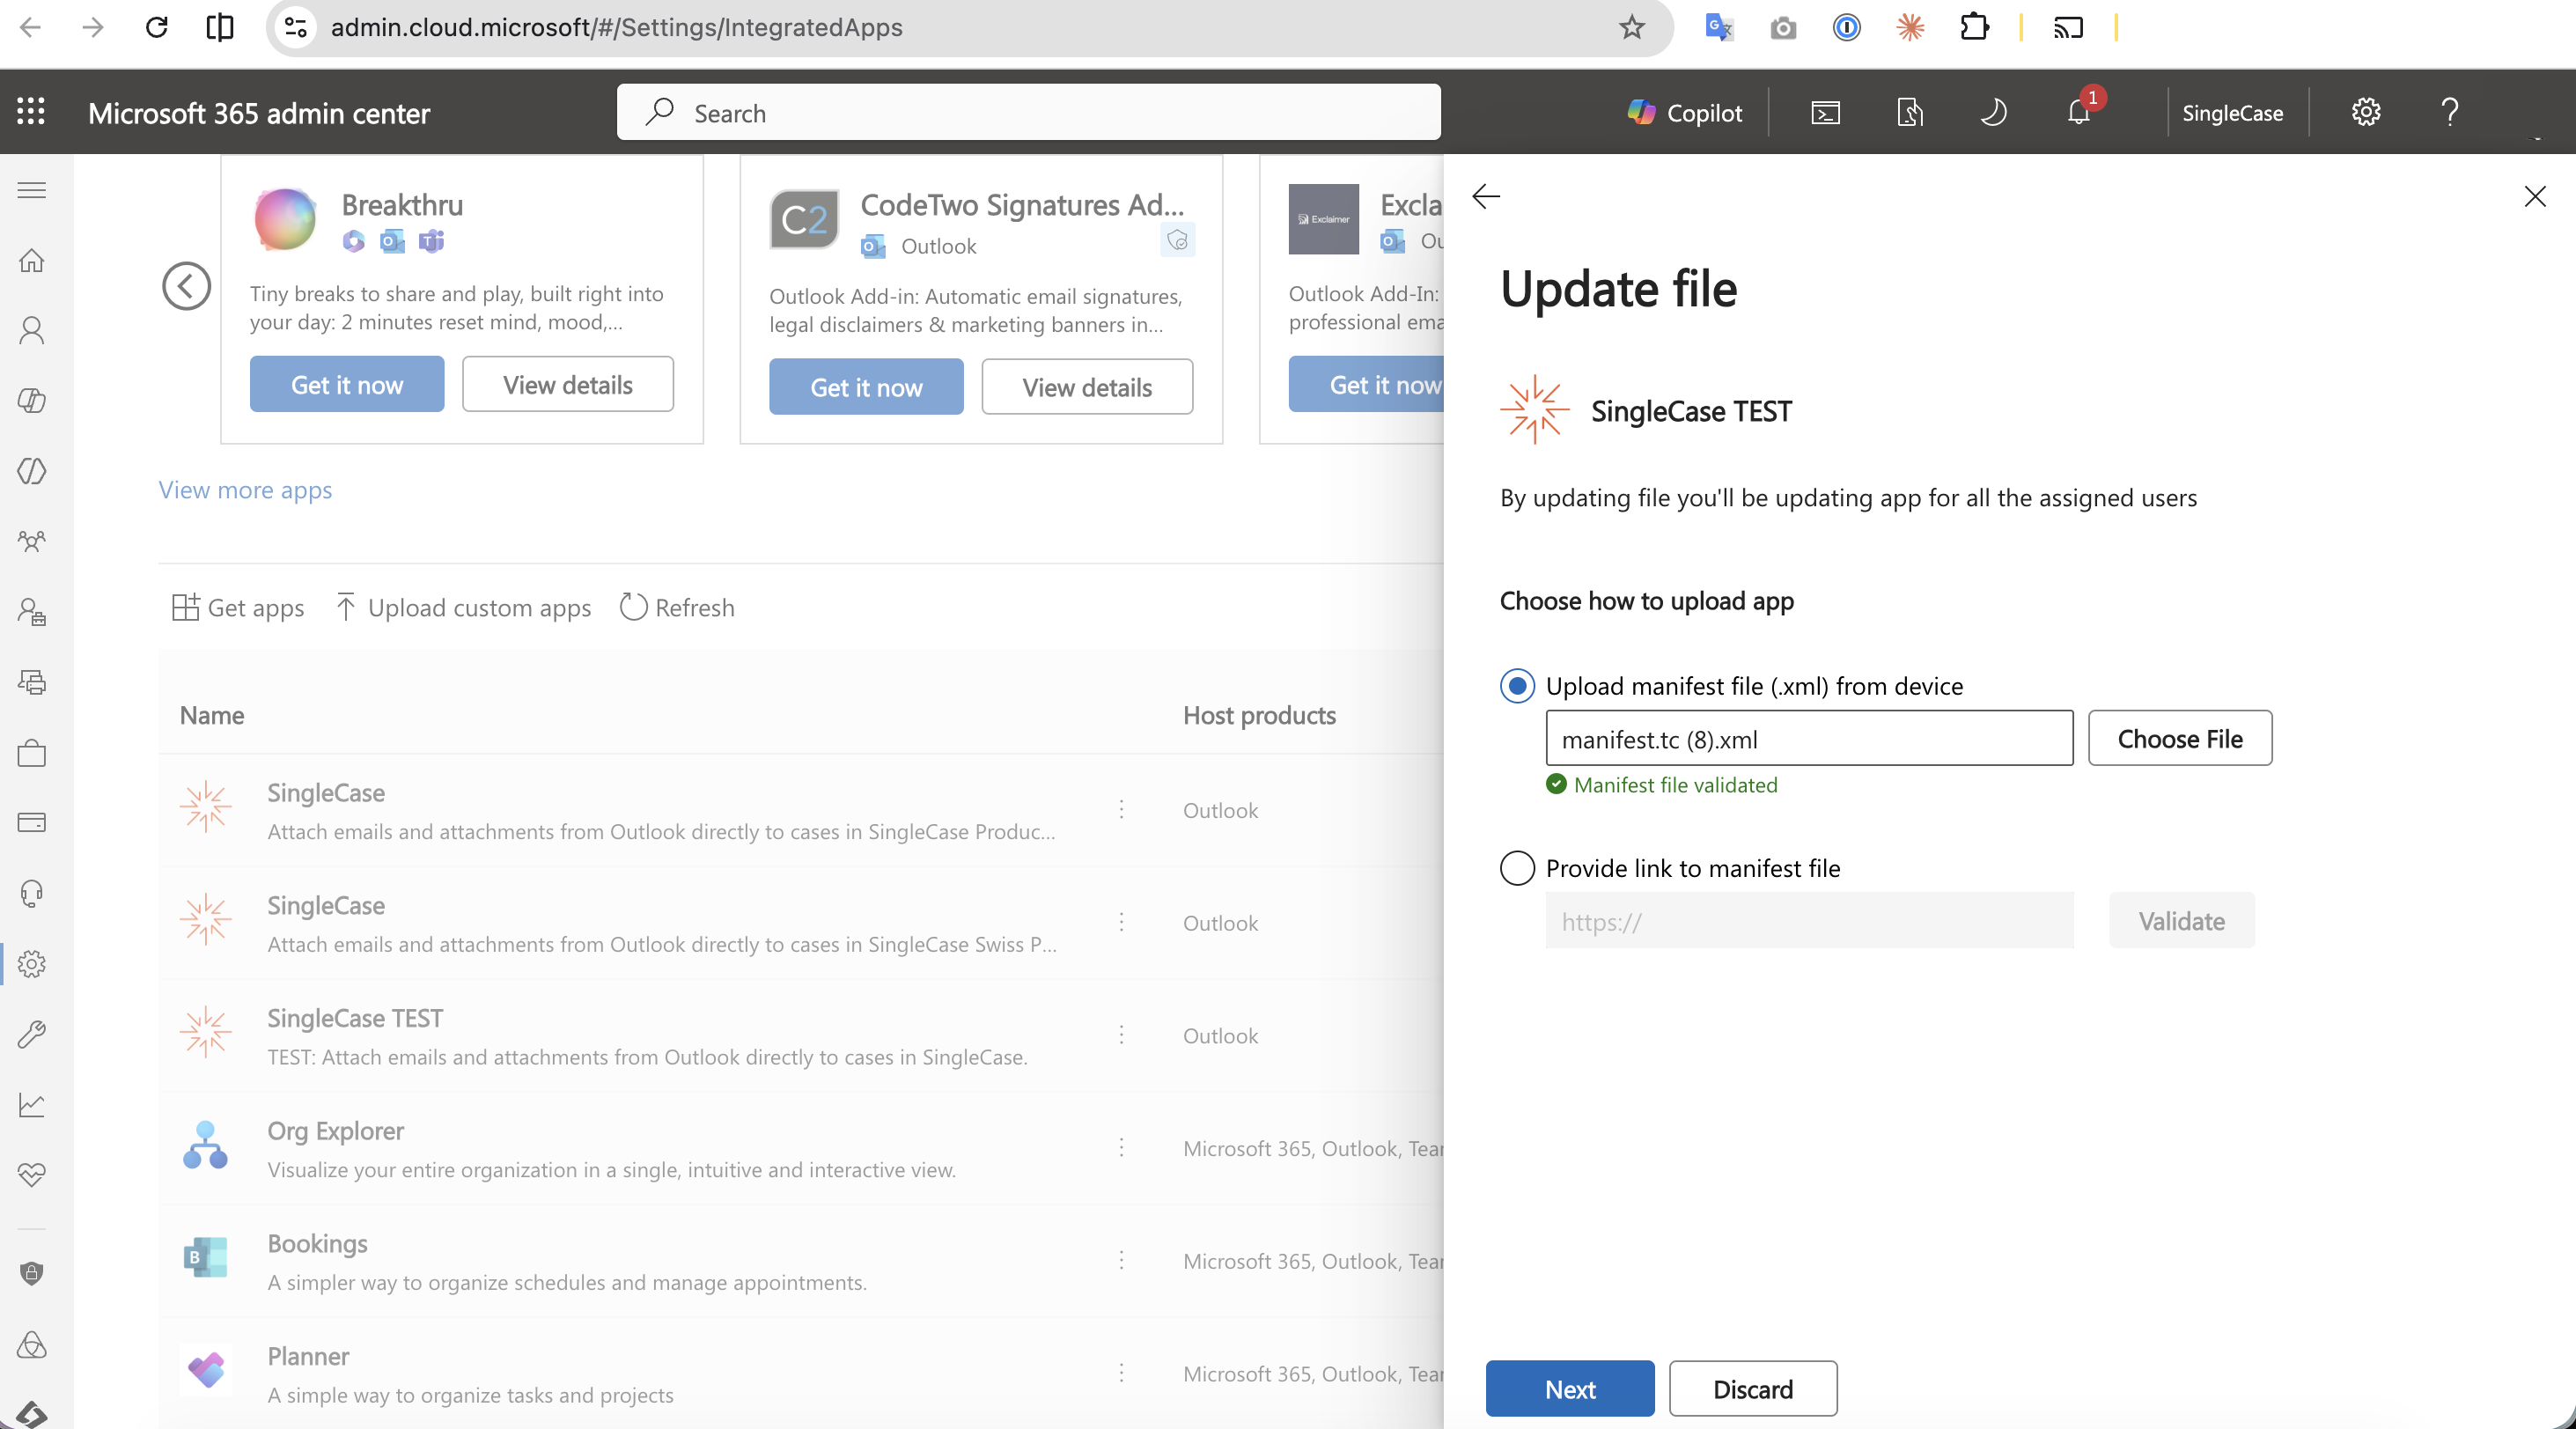Reload the page in the browser
This screenshot has width=2576, height=1429.
pyautogui.click(x=156, y=27)
